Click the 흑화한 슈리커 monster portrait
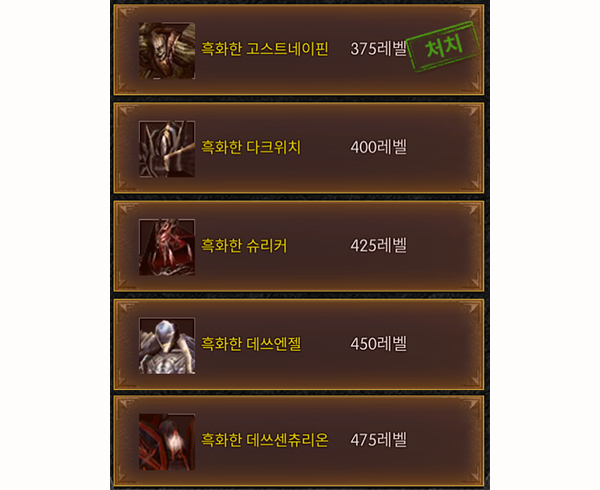Screen dimensions: 600x490 coord(167,247)
